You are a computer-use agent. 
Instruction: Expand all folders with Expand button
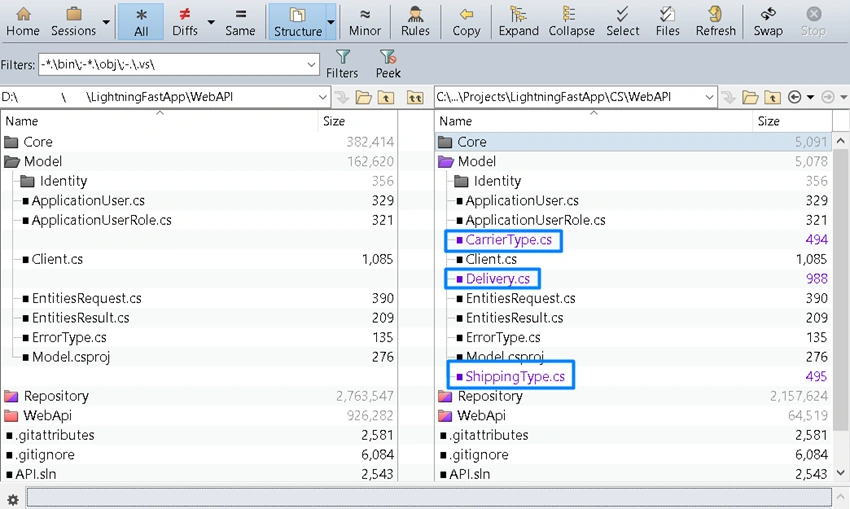click(x=519, y=22)
